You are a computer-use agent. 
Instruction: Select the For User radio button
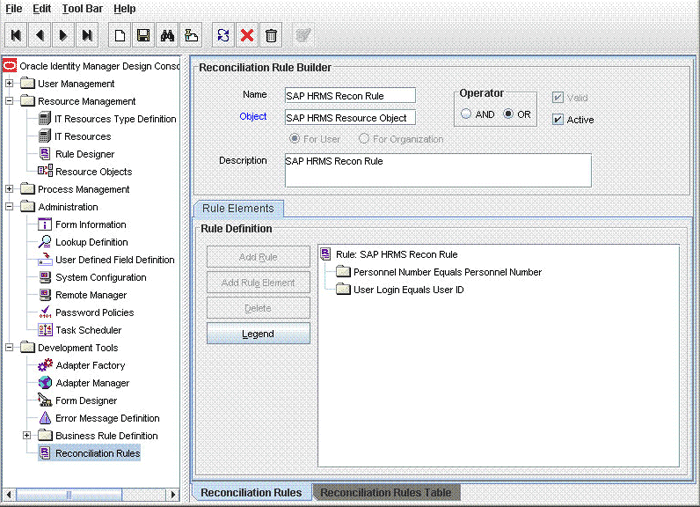click(294, 138)
